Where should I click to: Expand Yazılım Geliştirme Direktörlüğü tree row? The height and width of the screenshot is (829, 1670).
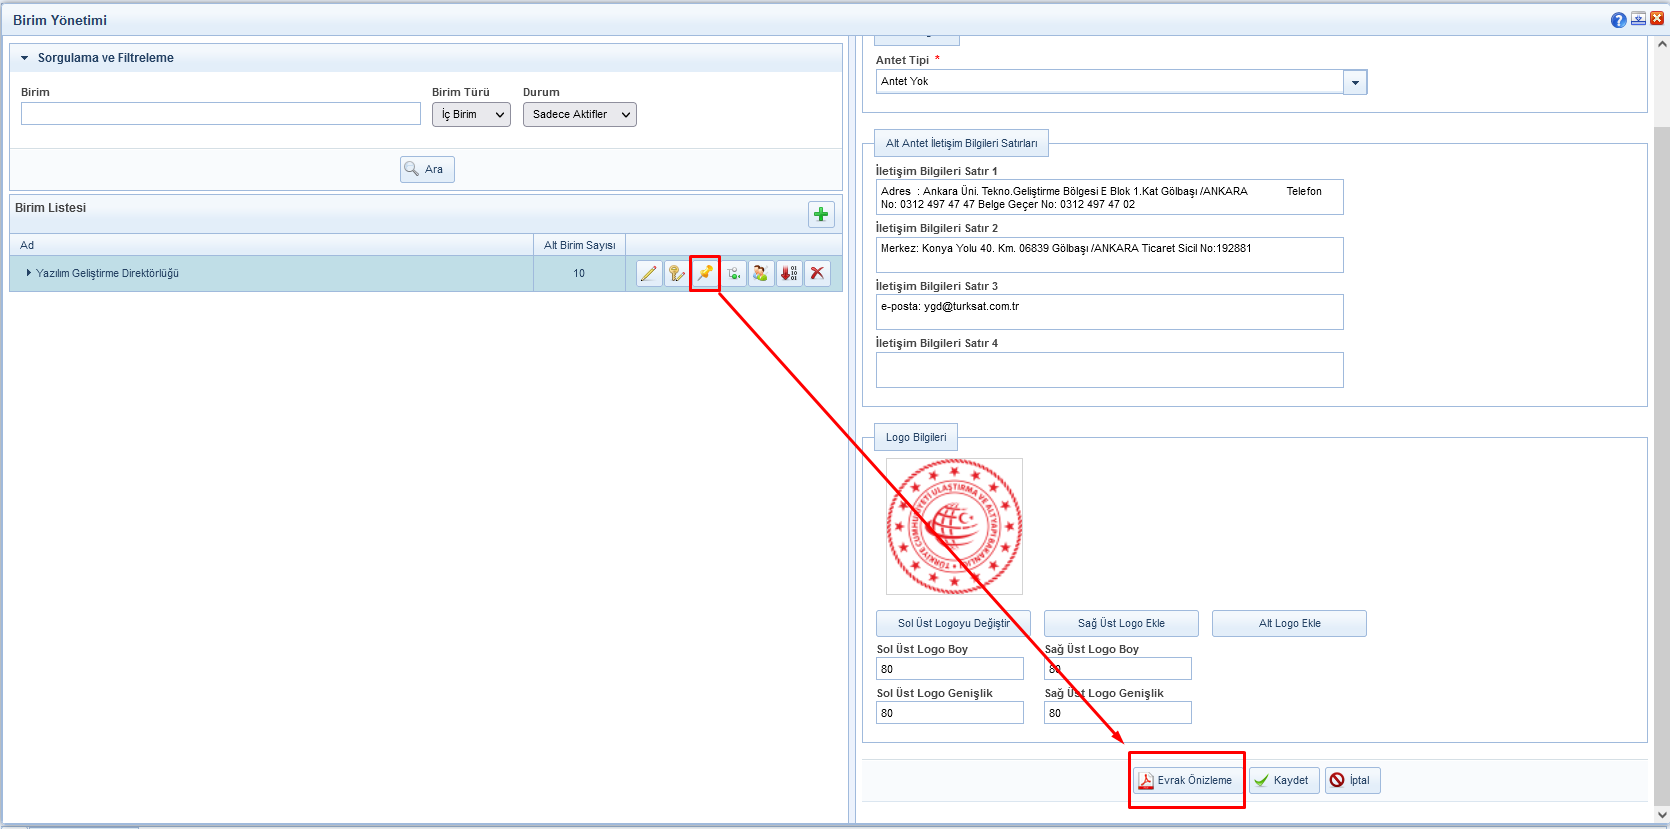tap(29, 273)
